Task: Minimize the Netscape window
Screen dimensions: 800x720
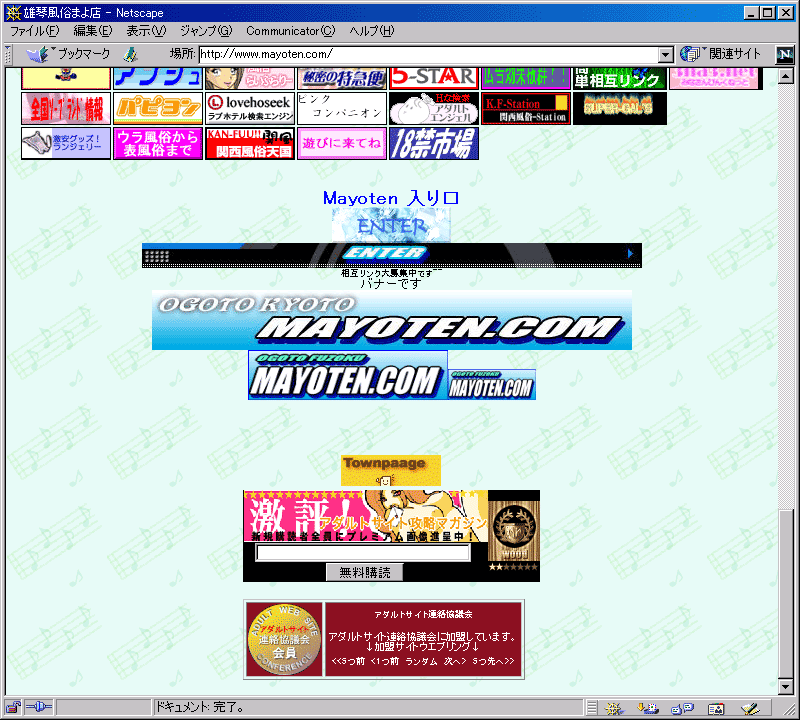Action: [x=751, y=13]
